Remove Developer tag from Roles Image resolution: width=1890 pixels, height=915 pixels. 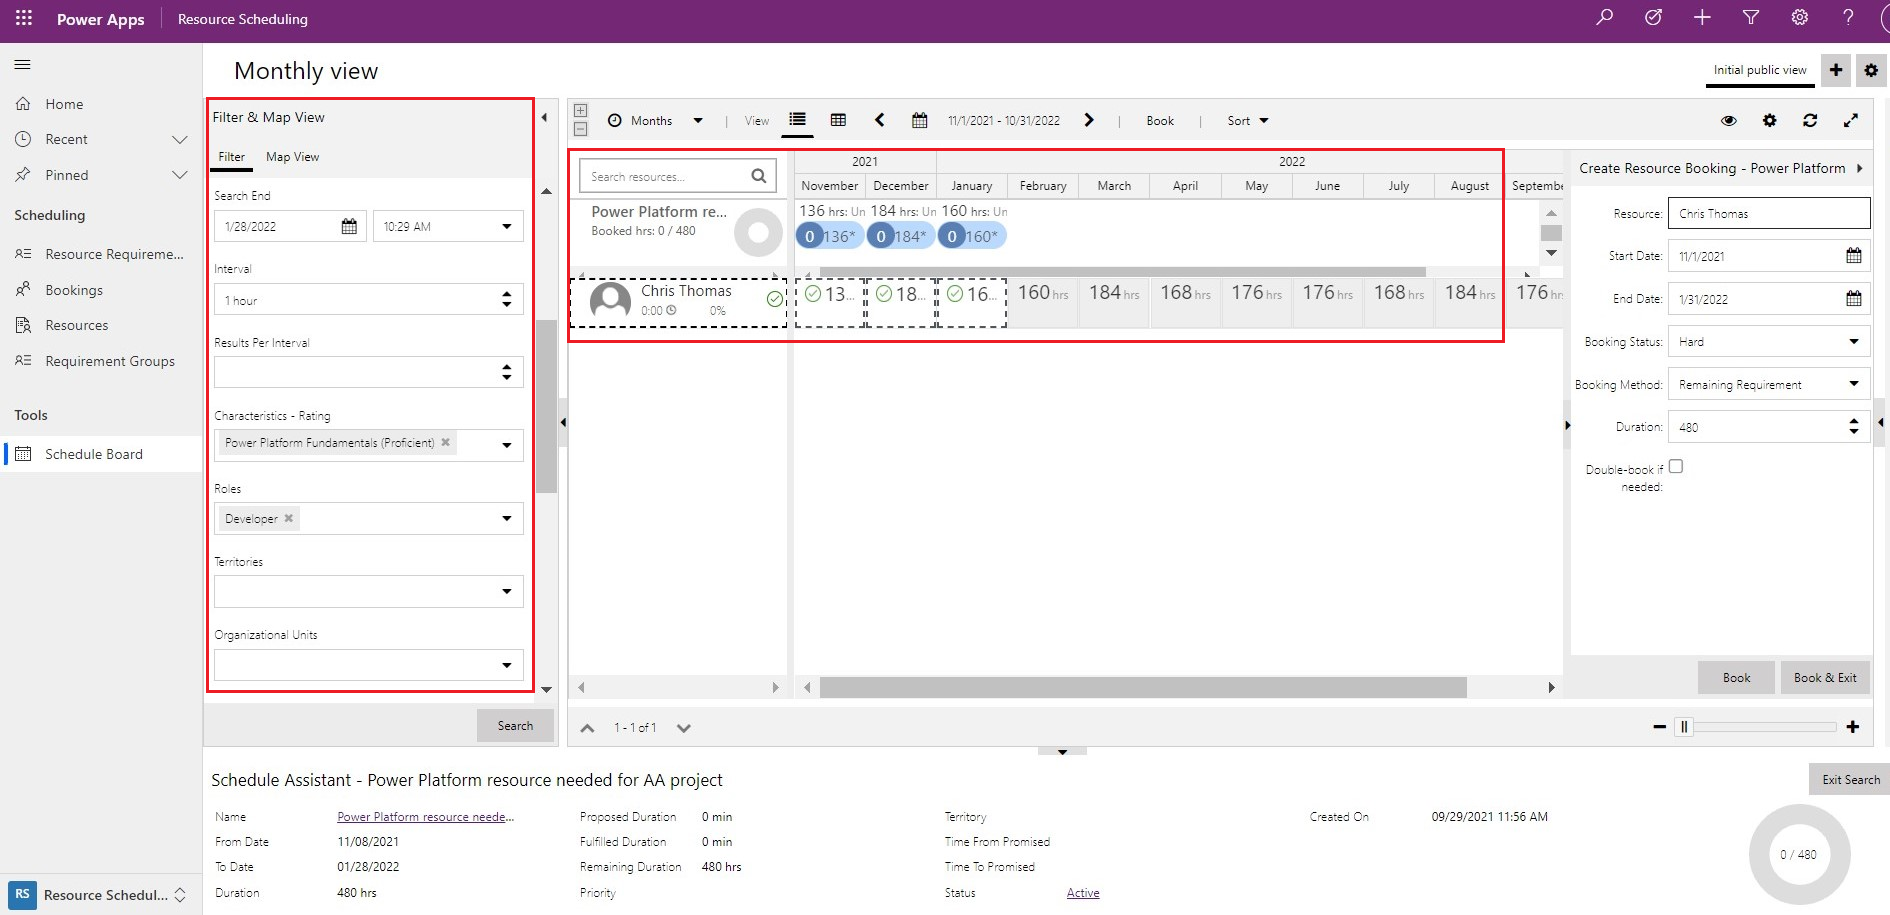289,518
